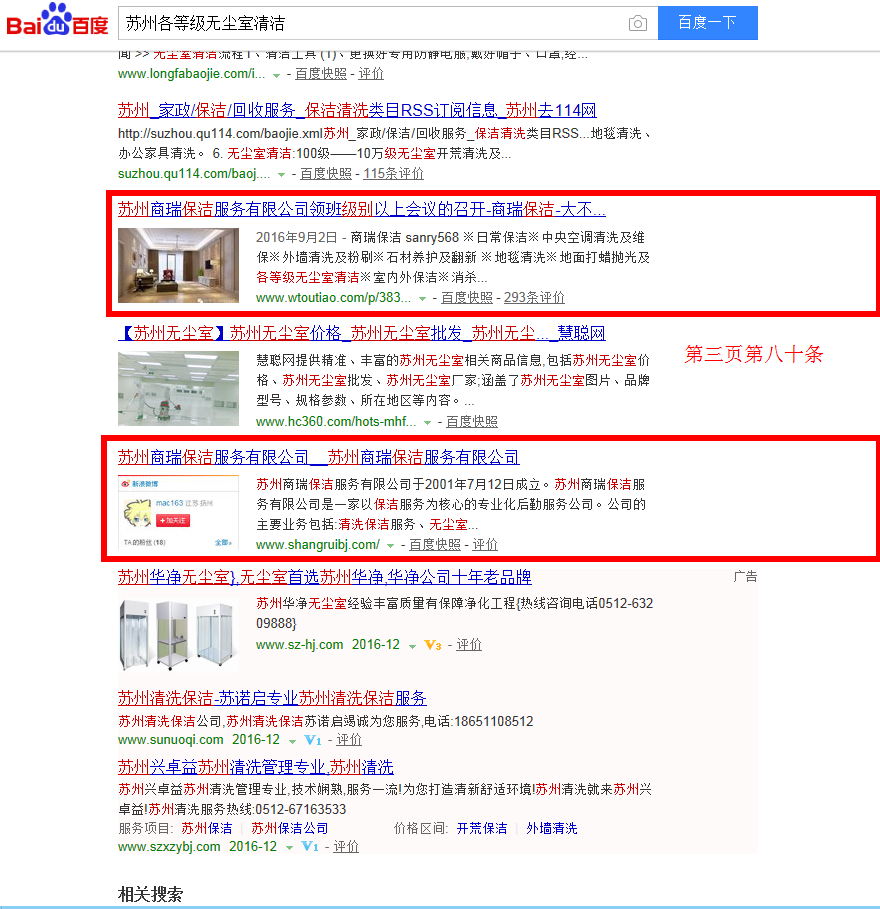Click the www.sunuoqi.com URL text

pyautogui.click(x=170, y=740)
